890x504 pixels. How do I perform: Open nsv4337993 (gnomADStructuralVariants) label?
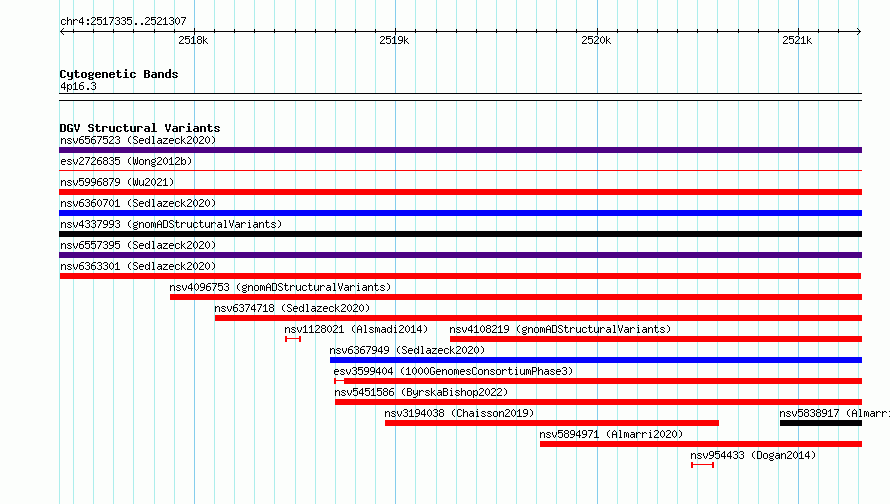pyautogui.click(x=171, y=224)
